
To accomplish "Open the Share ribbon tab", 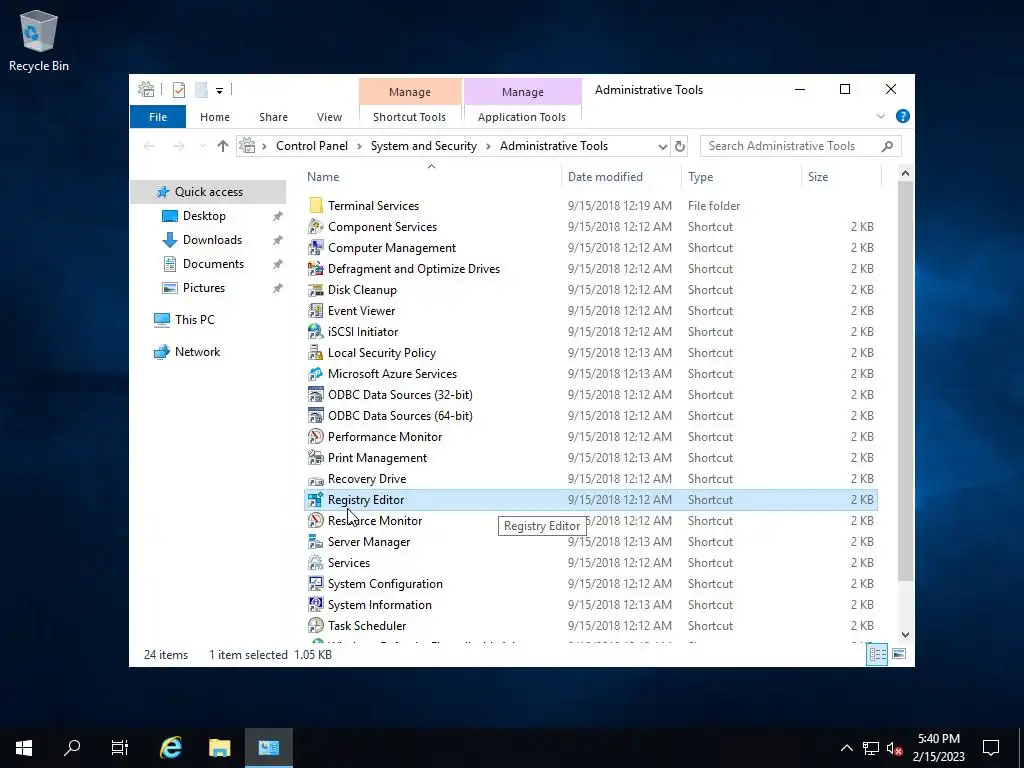I will coord(273,117).
